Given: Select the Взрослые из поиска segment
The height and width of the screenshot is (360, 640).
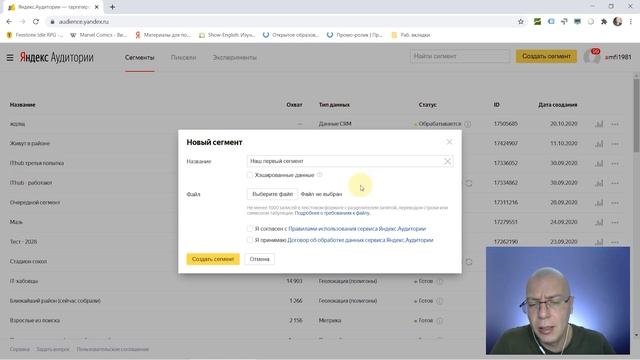Looking at the screenshot, I should point(35,320).
